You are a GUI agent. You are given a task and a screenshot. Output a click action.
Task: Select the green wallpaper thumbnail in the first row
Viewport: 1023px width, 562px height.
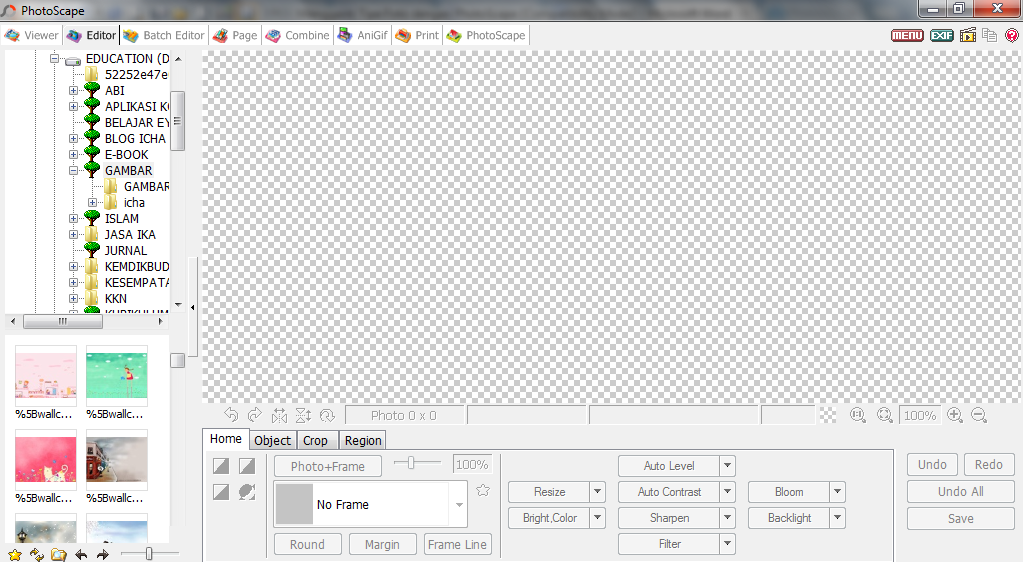pyautogui.click(x=117, y=375)
